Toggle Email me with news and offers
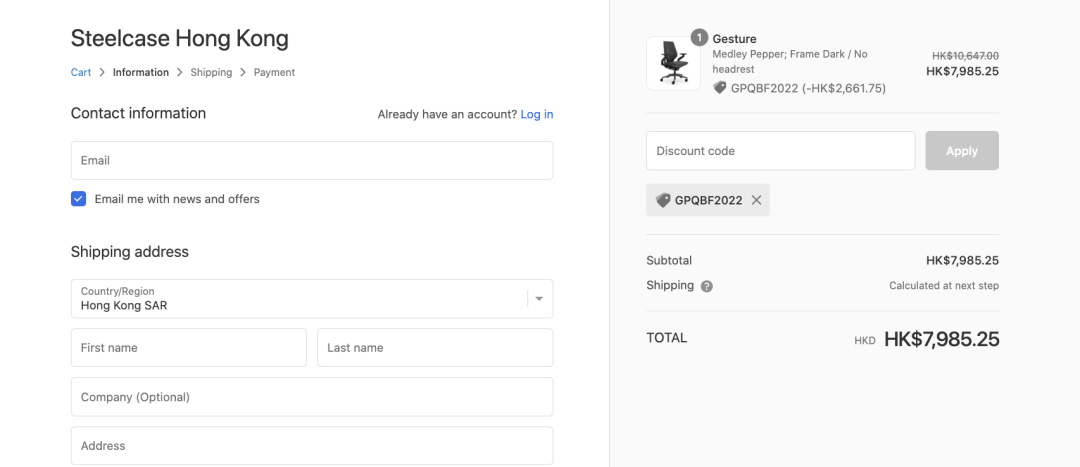The width and height of the screenshot is (1080, 467). click(x=79, y=199)
